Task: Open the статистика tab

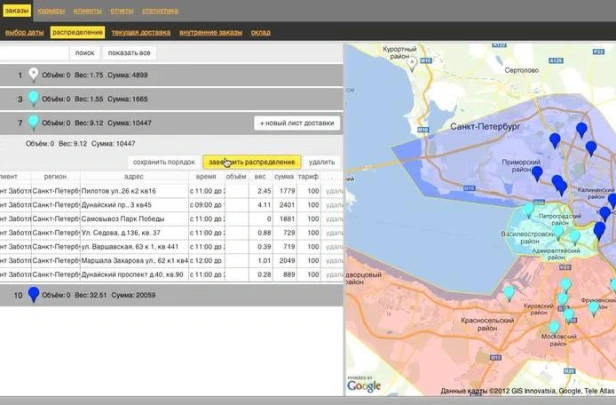Action: pyautogui.click(x=160, y=10)
